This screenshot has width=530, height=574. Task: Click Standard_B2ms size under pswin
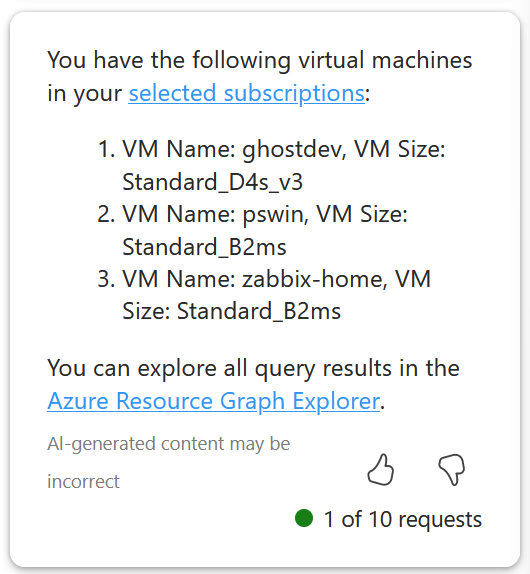point(204,247)
